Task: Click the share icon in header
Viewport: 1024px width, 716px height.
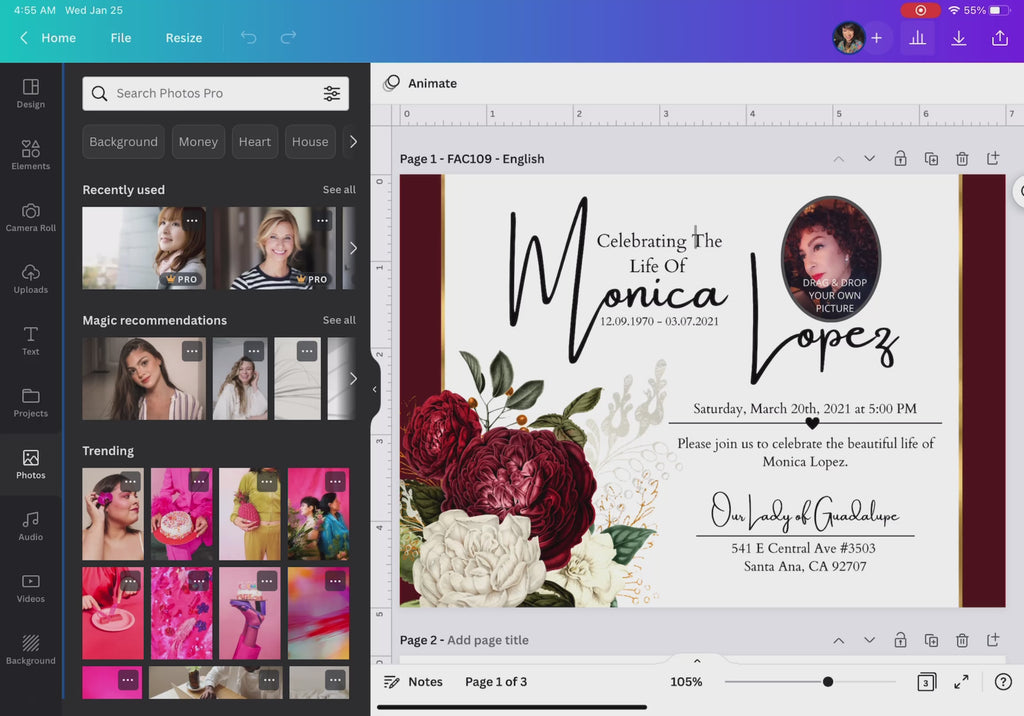Action: [x=1000, y=38]
